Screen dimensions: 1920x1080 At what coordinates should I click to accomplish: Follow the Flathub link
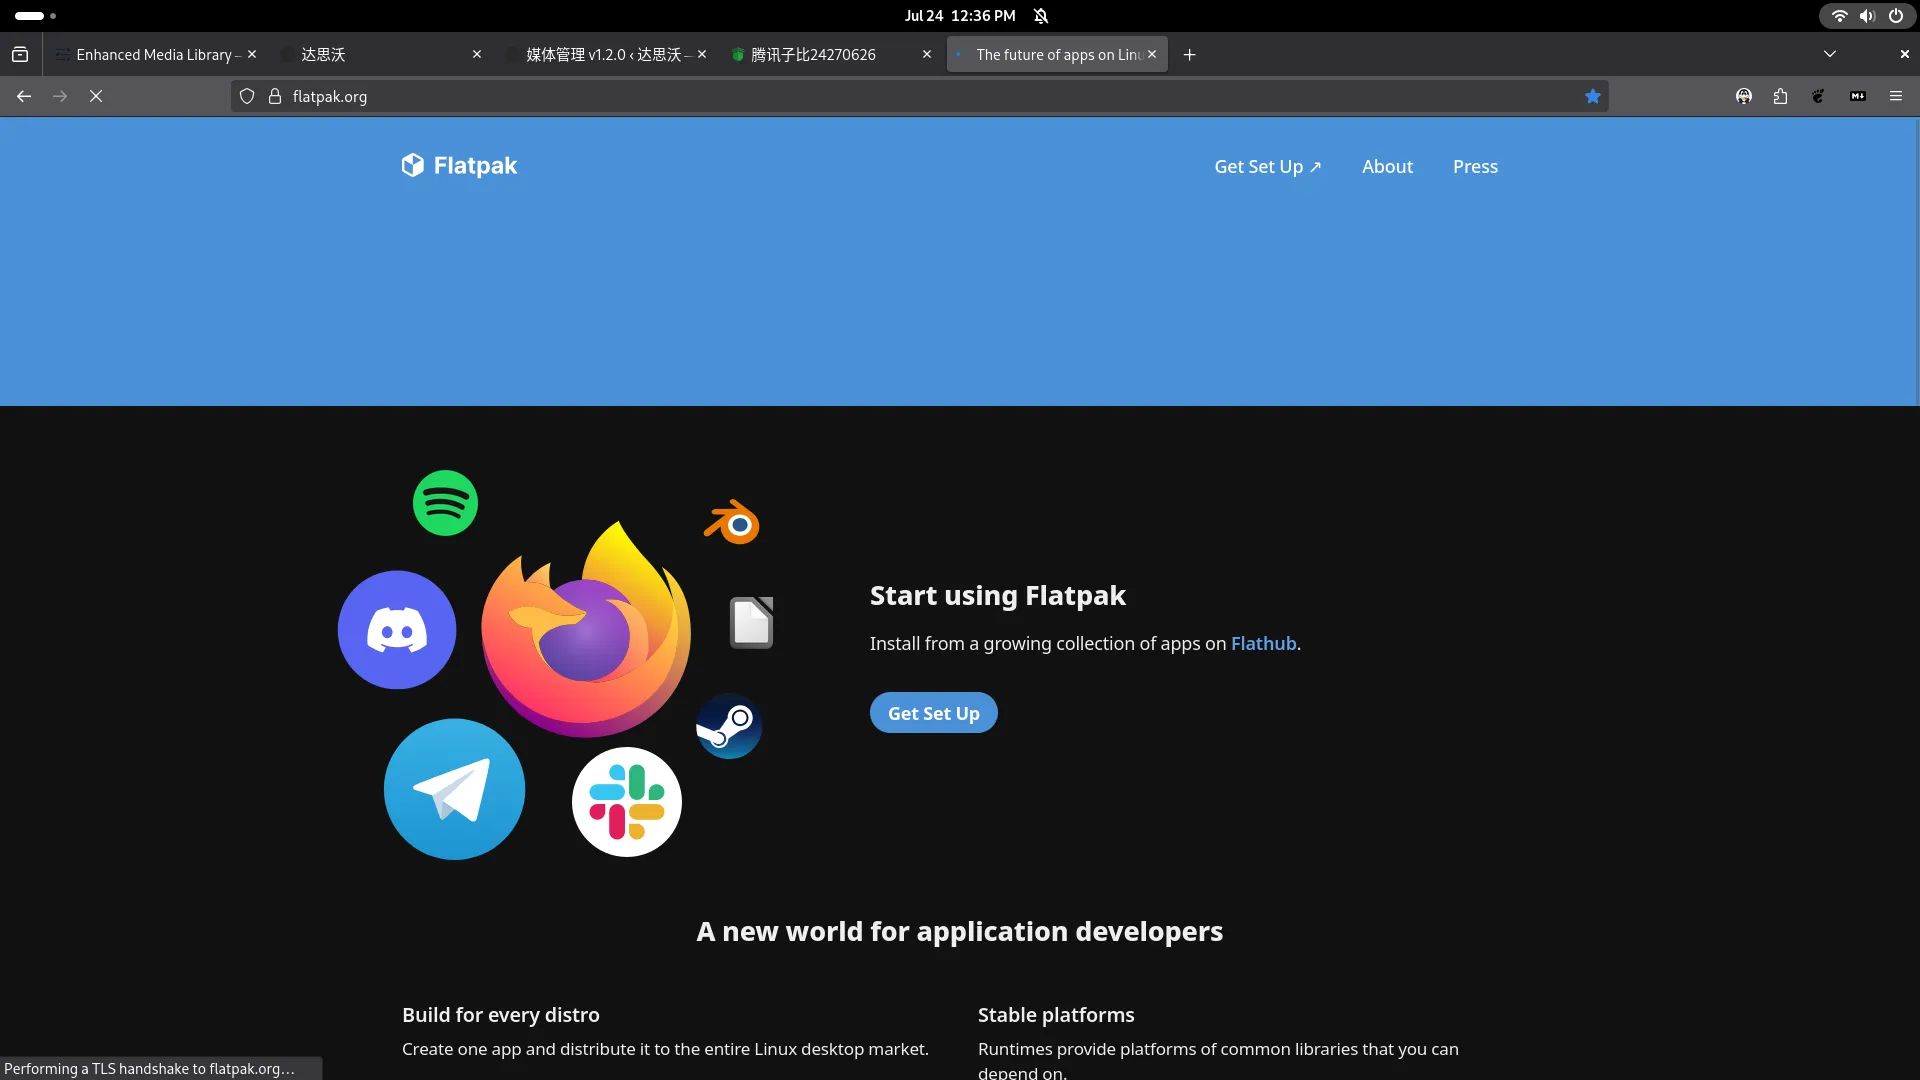[x=1263, y=644]
